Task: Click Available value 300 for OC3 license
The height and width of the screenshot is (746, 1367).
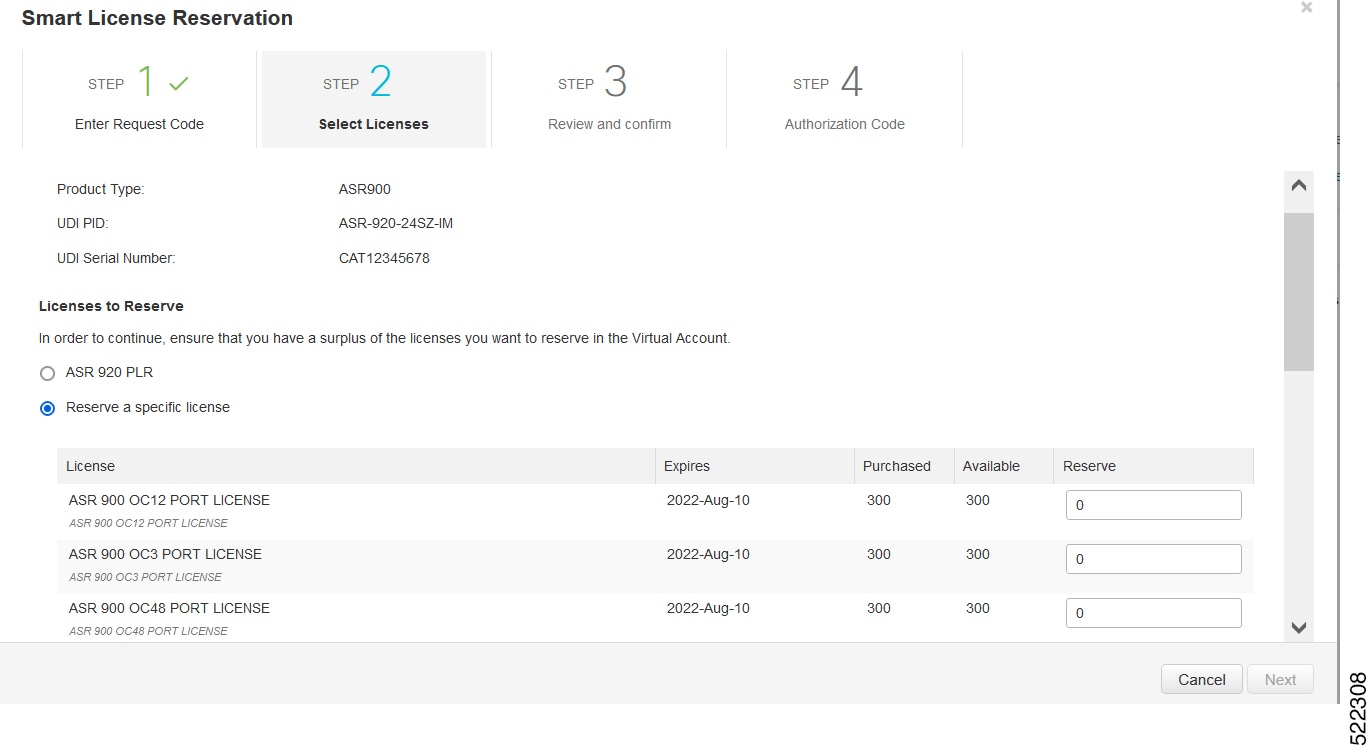Action: [x=978, y=554]
